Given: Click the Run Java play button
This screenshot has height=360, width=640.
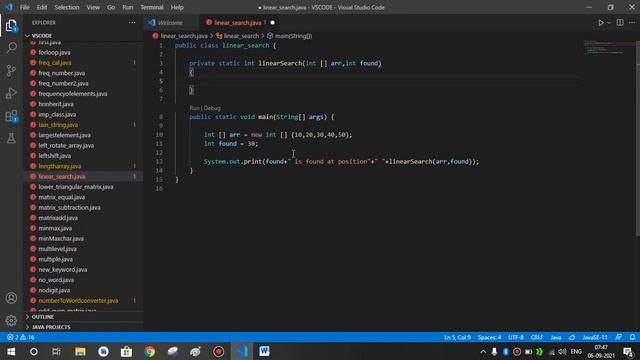Looking at the screenshot, I should click(x=601, y=23).
